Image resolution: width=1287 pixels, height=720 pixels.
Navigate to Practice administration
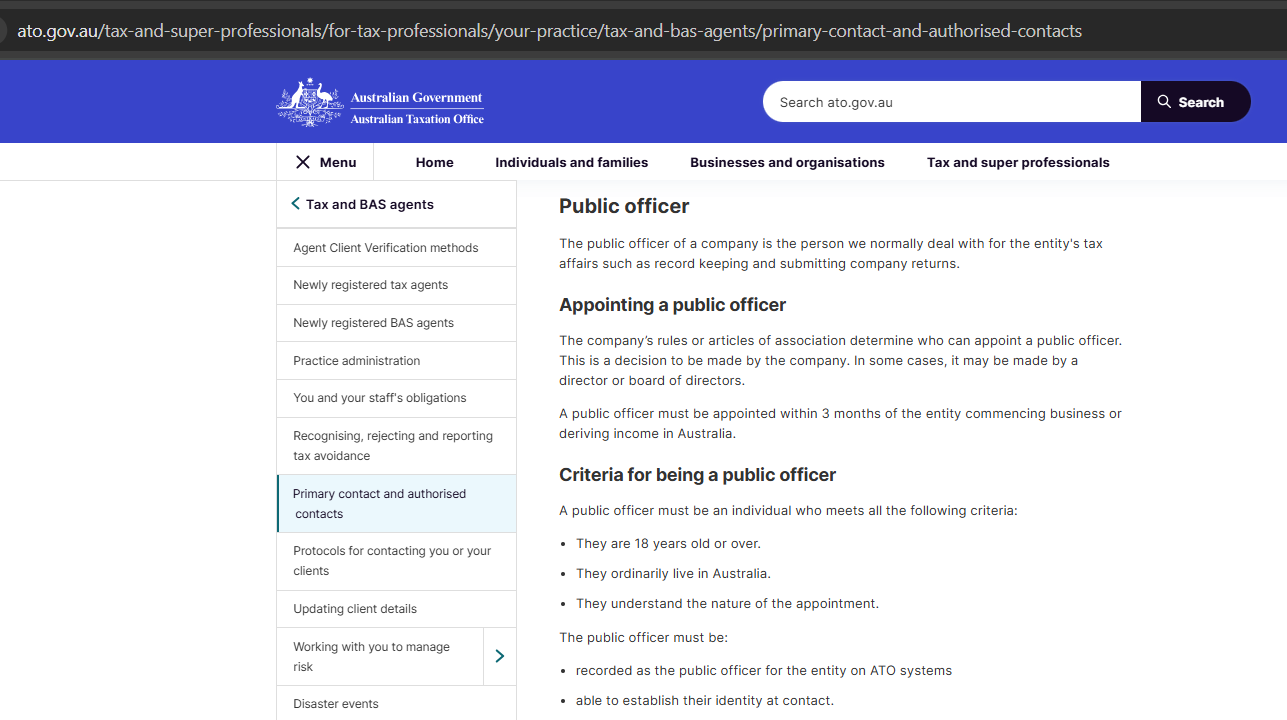[x=396, y=361]
